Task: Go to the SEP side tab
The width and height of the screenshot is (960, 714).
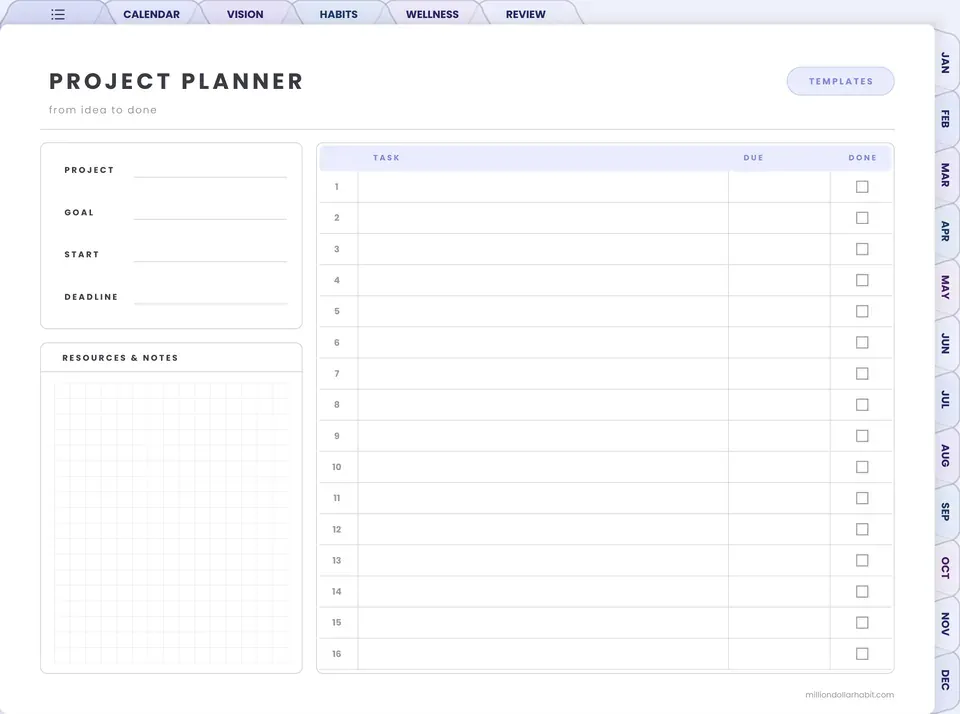Action: 945,511
